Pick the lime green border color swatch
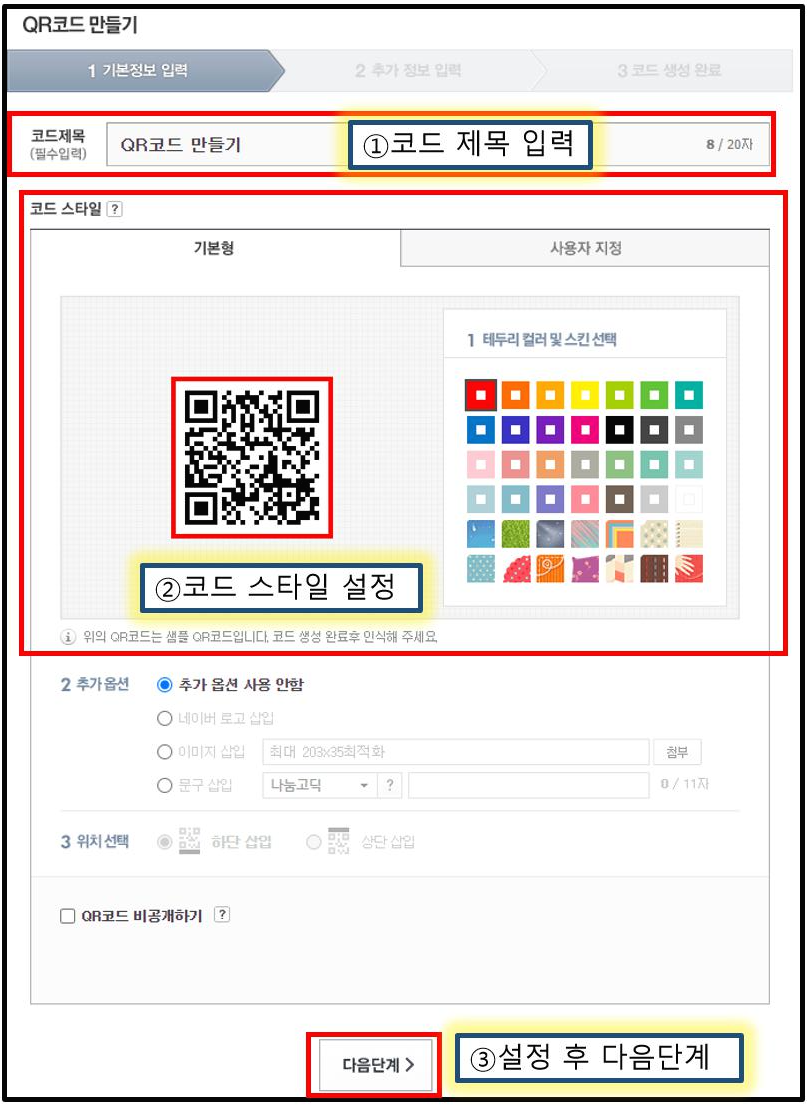Viewport: 807px width, 1106px height. click(x=619, y=395)
